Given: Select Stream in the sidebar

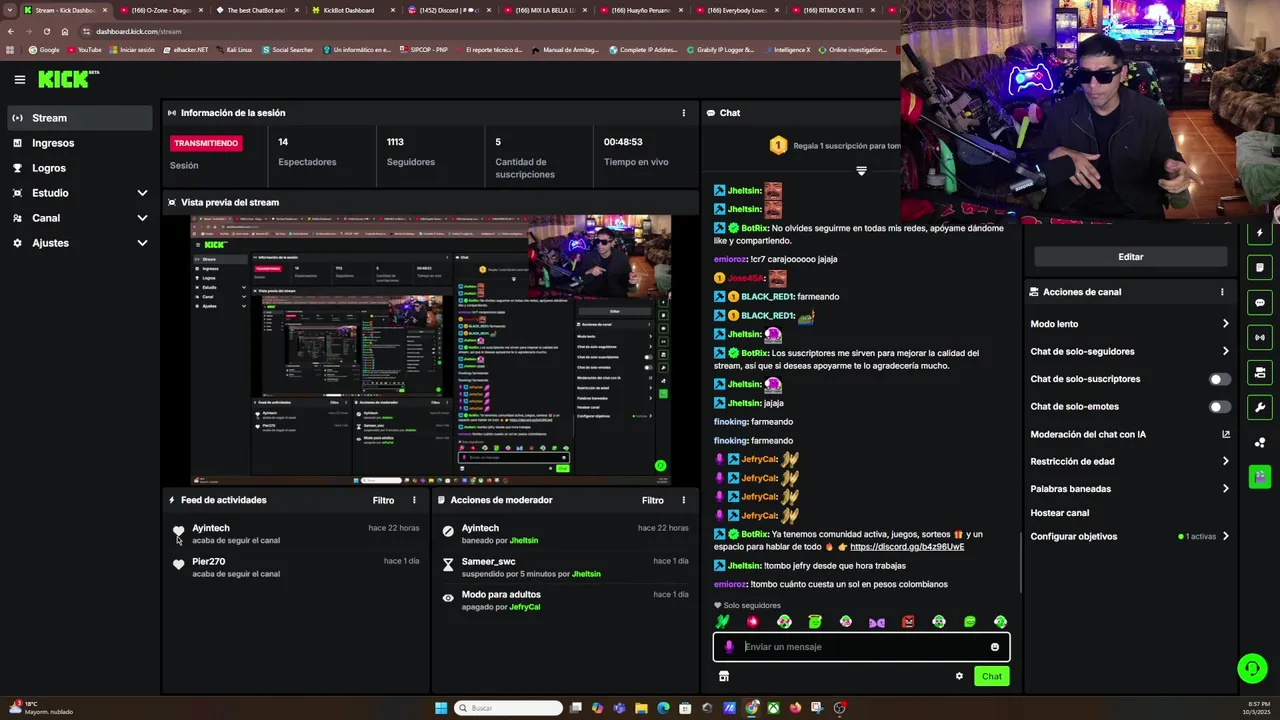Looking at the screenshot, I should (80, 118).
